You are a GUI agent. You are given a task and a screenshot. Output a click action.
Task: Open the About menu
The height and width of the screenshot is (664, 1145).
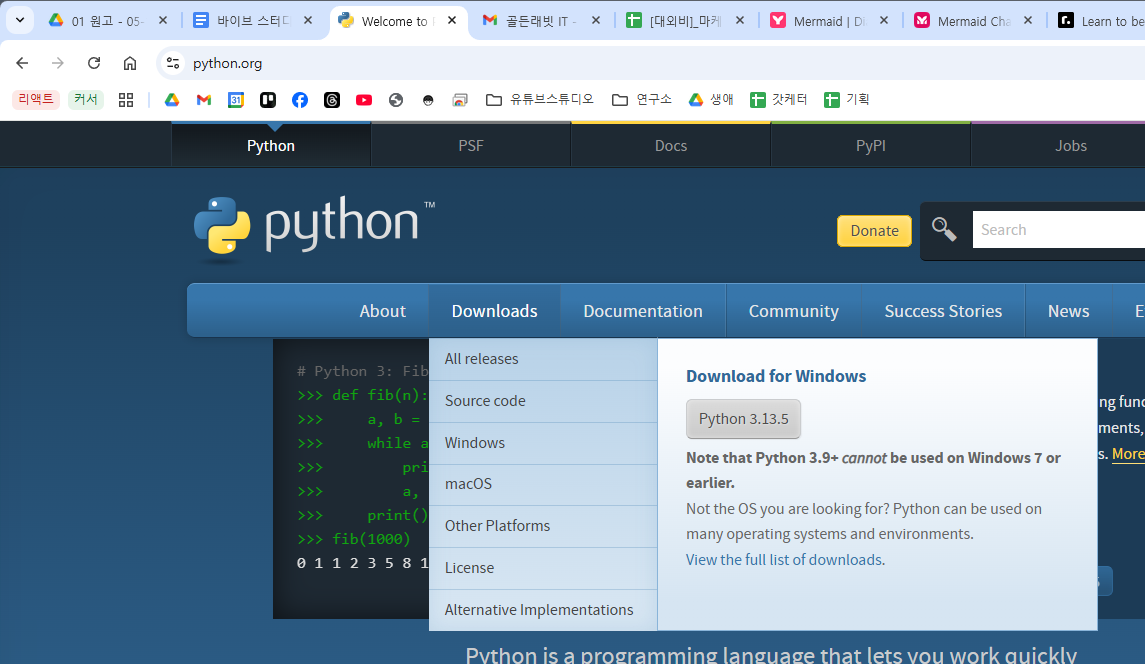click(x=382, y=311)
